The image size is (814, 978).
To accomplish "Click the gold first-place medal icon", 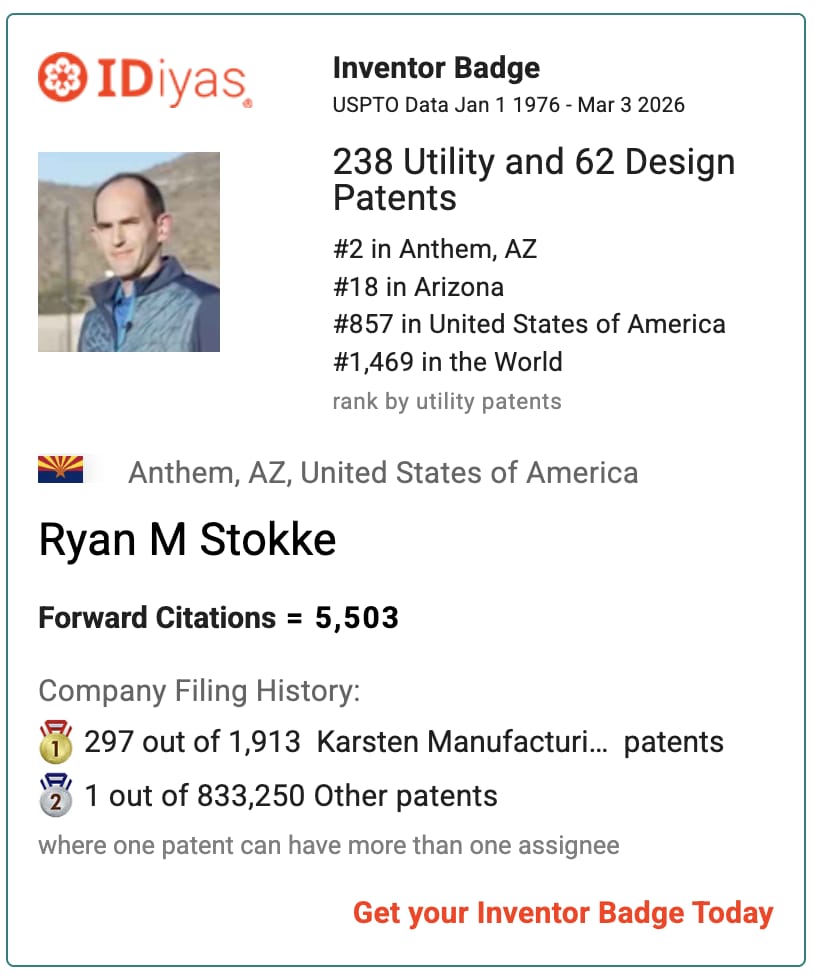I will [54, 742].
